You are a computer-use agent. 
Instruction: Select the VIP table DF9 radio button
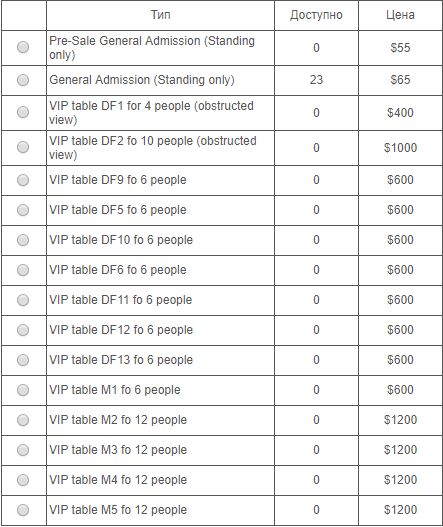click(x=23, y=180)
